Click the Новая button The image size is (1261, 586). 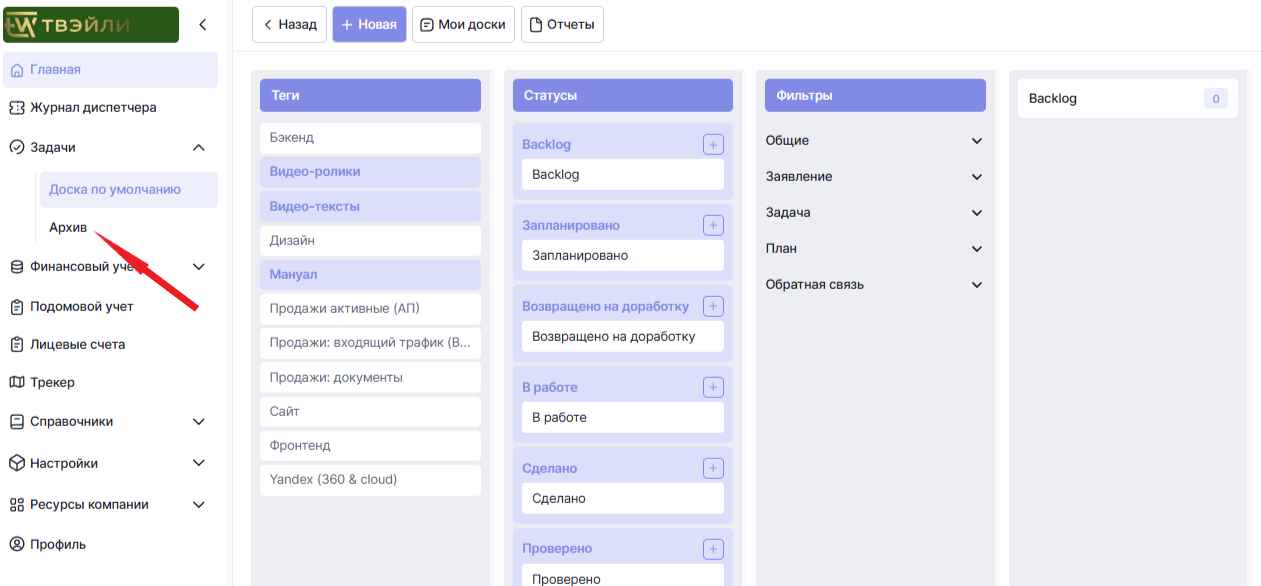(369, 25)
